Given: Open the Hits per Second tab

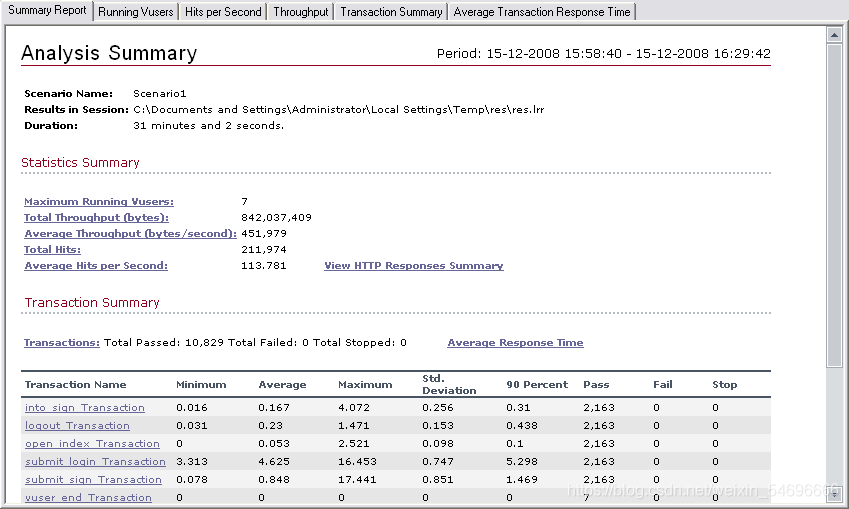Looking at the screenshot, I should tap(223, 12).
